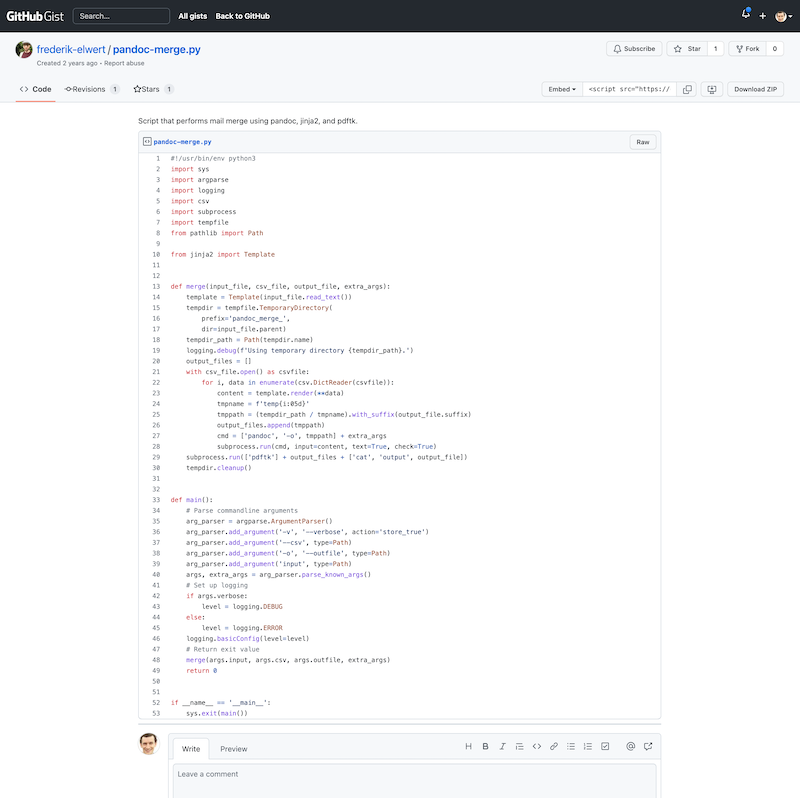This screenshot has width=800, height=798.
Task: Click the save gist to desktop icon
Action: point(712,89)
